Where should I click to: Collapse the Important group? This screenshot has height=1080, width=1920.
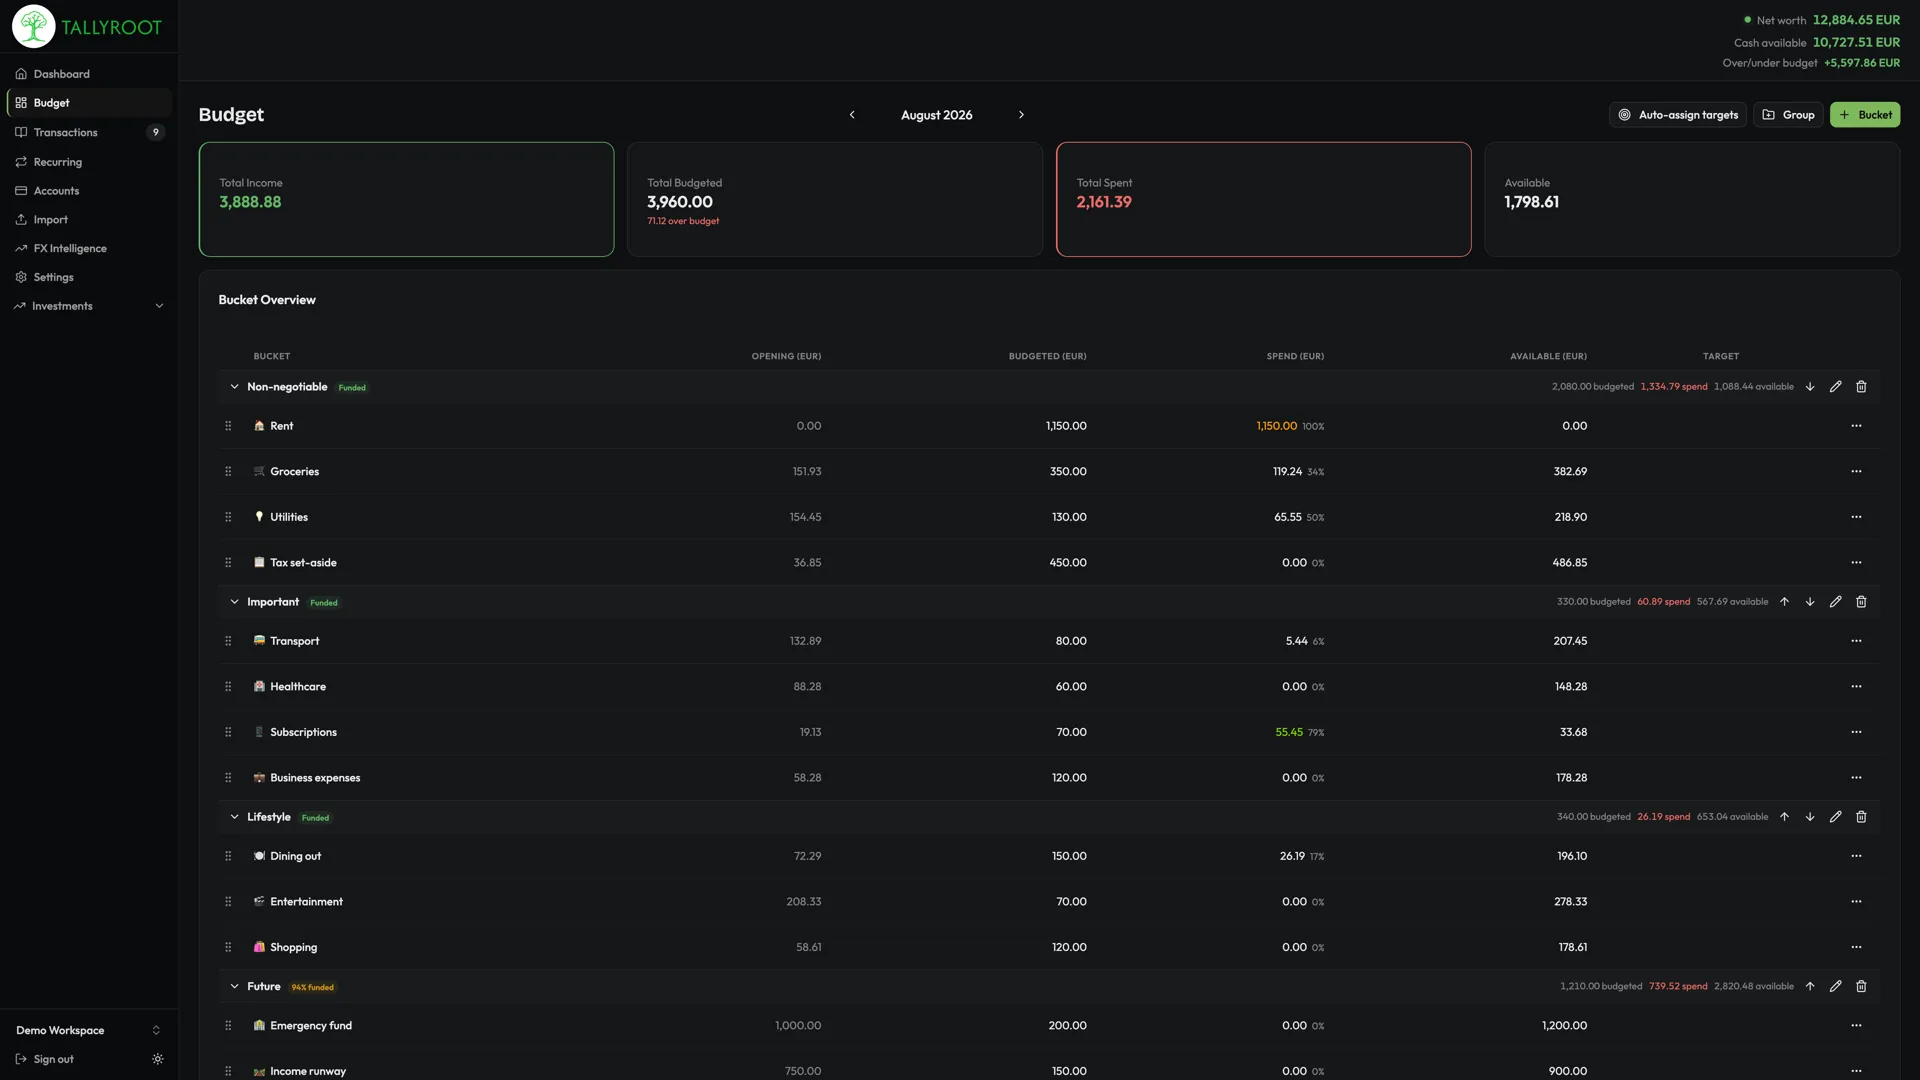[234, 602]
